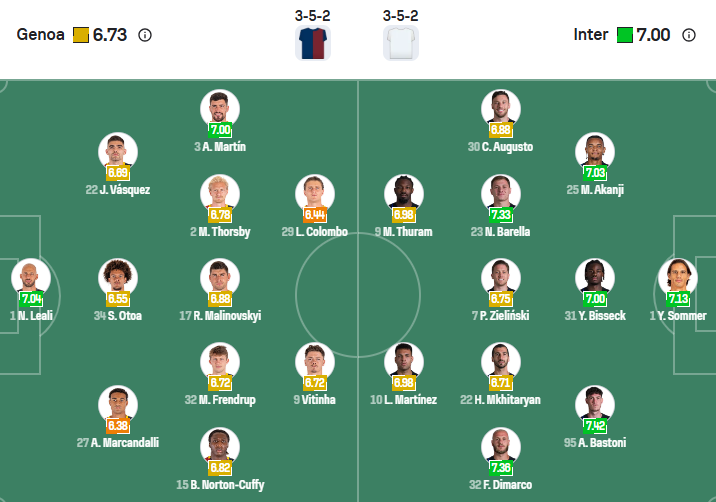Select M. Thuram's player photo
Image resolution: width=716 pixels, height=502 pixels.
(404, 193)
